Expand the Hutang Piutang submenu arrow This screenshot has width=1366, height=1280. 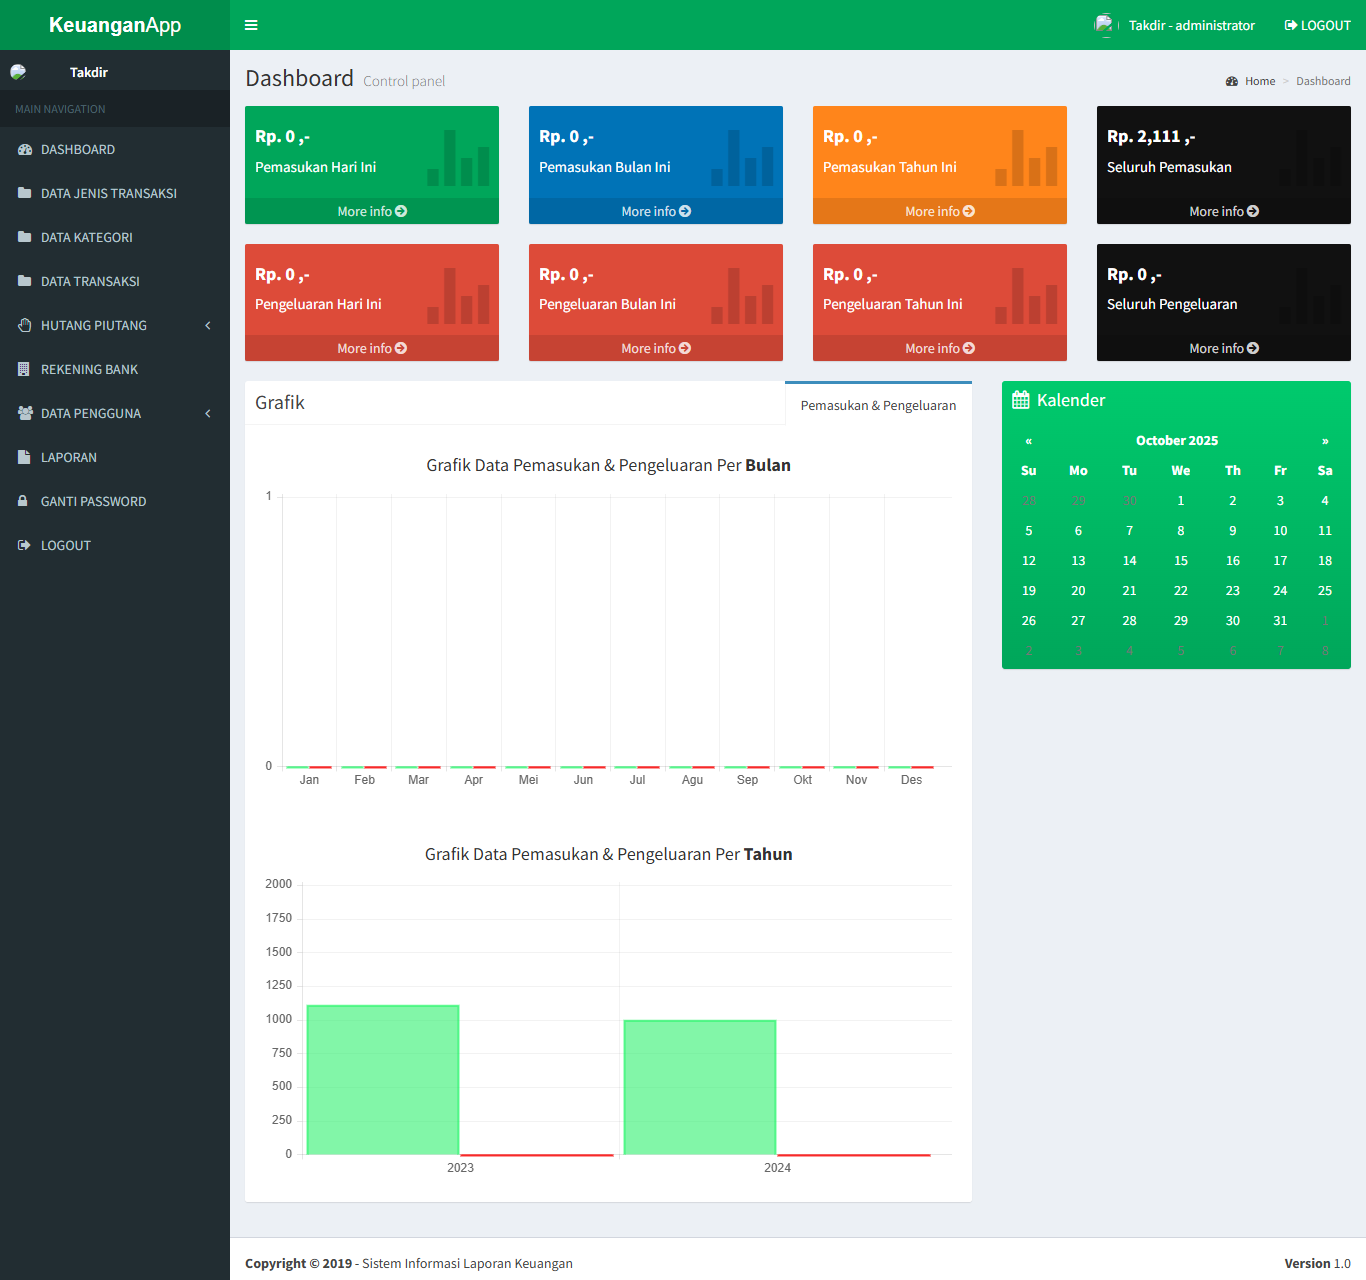[208, 326]
